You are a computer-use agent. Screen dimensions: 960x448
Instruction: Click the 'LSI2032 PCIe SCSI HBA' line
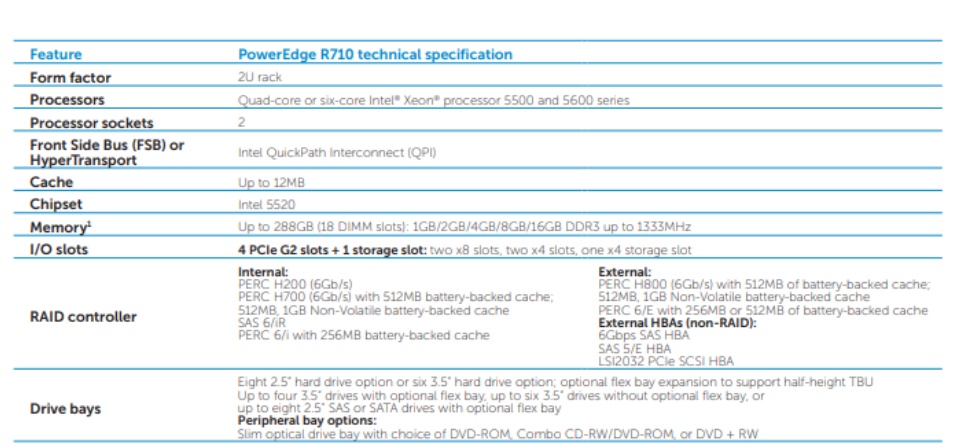click(x=666, y=361)
